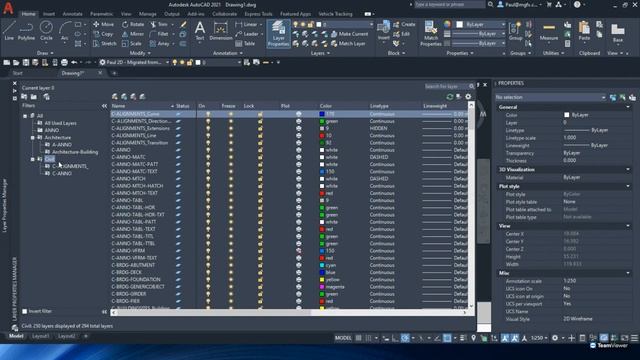Click the Rotate tool
Screen dimensions: 640x360
(x=133, y=24)
